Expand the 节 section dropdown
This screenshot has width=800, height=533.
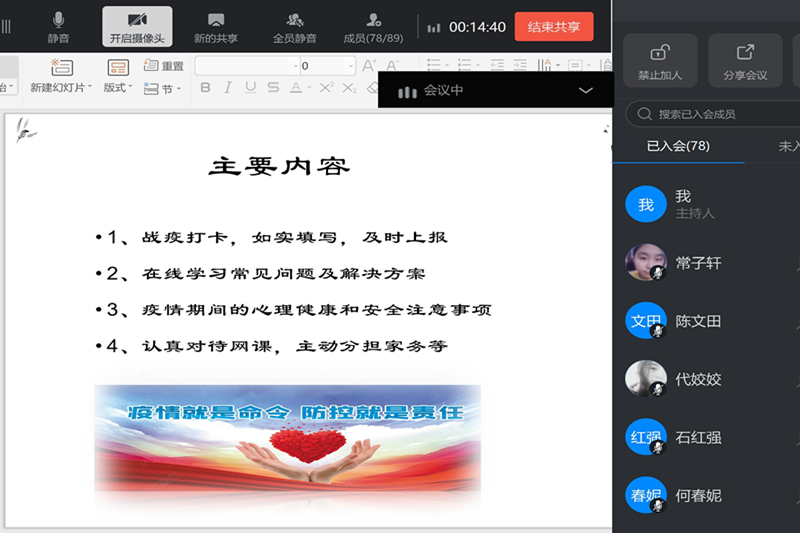point(166,88)
